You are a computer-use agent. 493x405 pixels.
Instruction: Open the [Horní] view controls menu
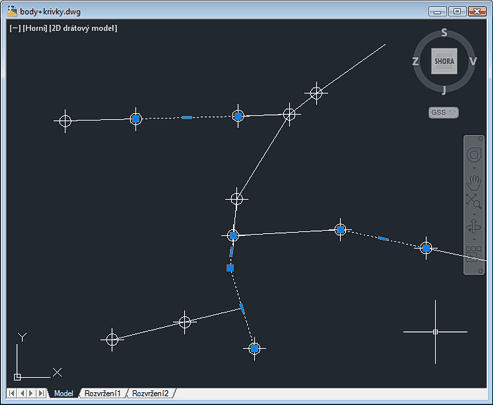35,28
